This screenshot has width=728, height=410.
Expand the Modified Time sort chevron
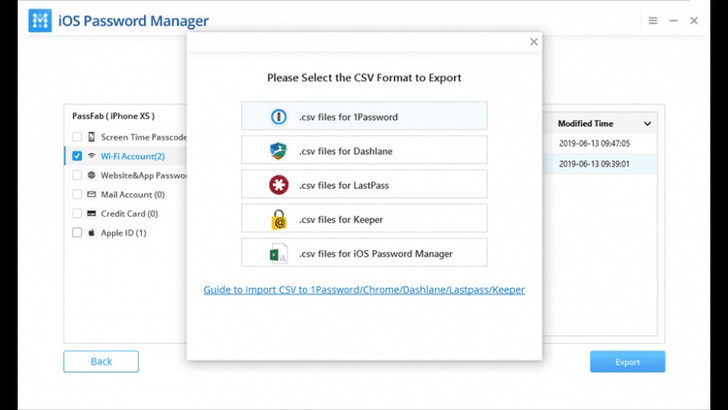point(647,124)
